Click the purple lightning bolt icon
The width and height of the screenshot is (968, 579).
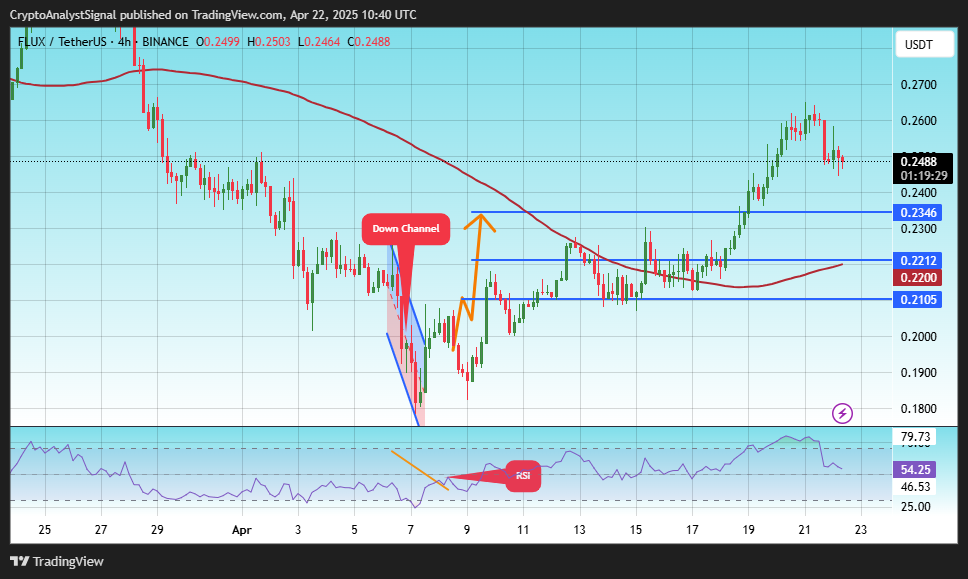pyautogui.click(x=842, y=413)
